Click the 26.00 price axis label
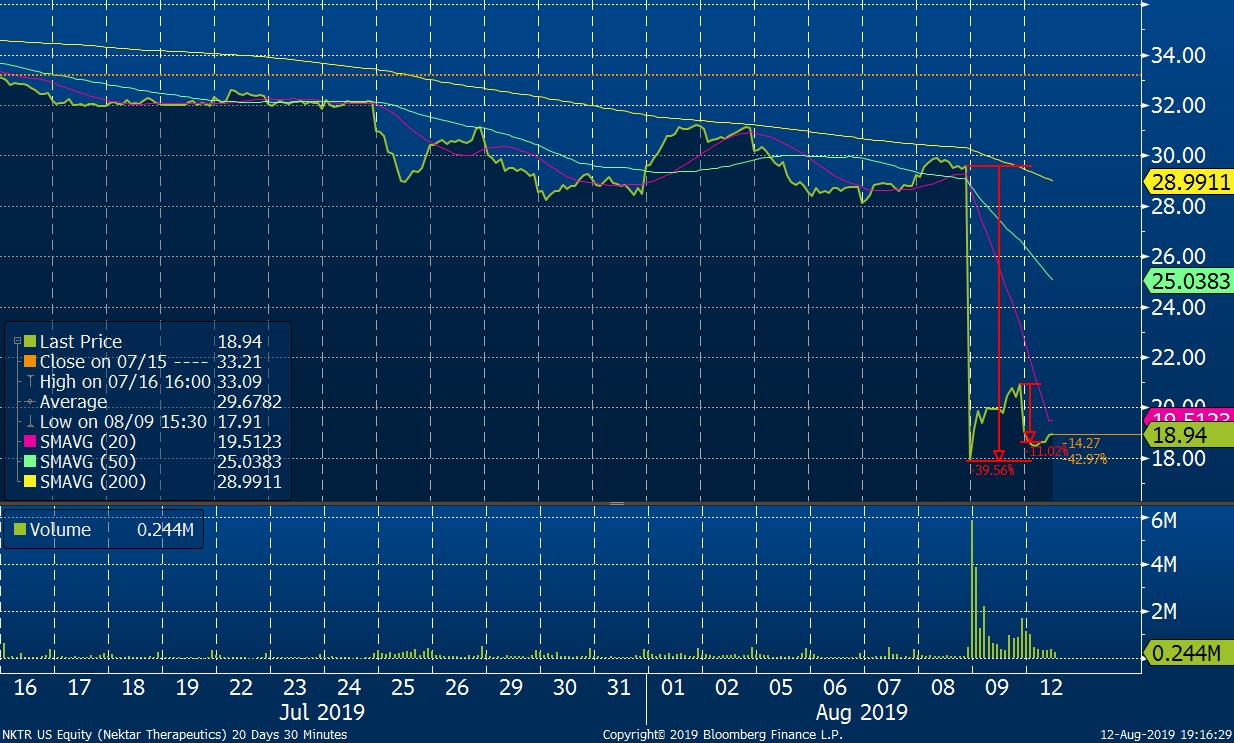This screenshot has height=743, width=1234. 1179,256
